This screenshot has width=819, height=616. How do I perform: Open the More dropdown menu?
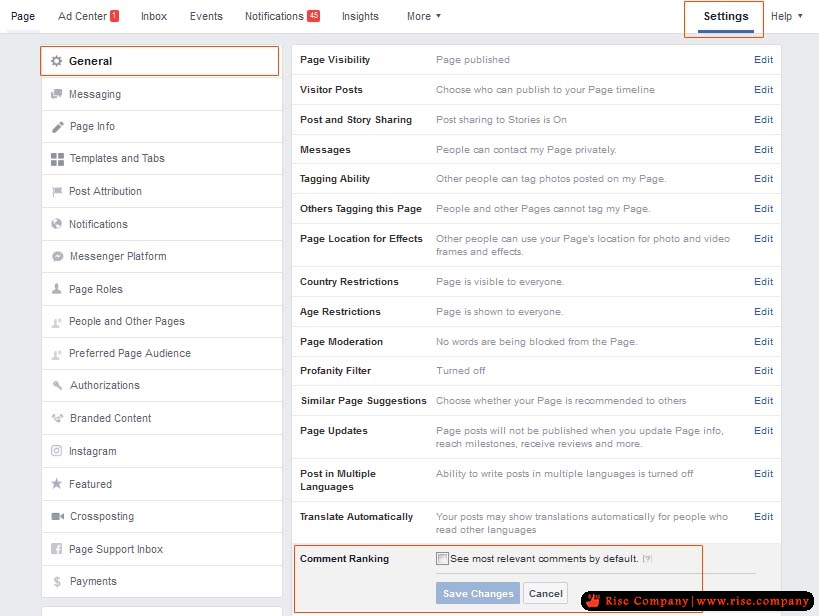pos(423,16)
